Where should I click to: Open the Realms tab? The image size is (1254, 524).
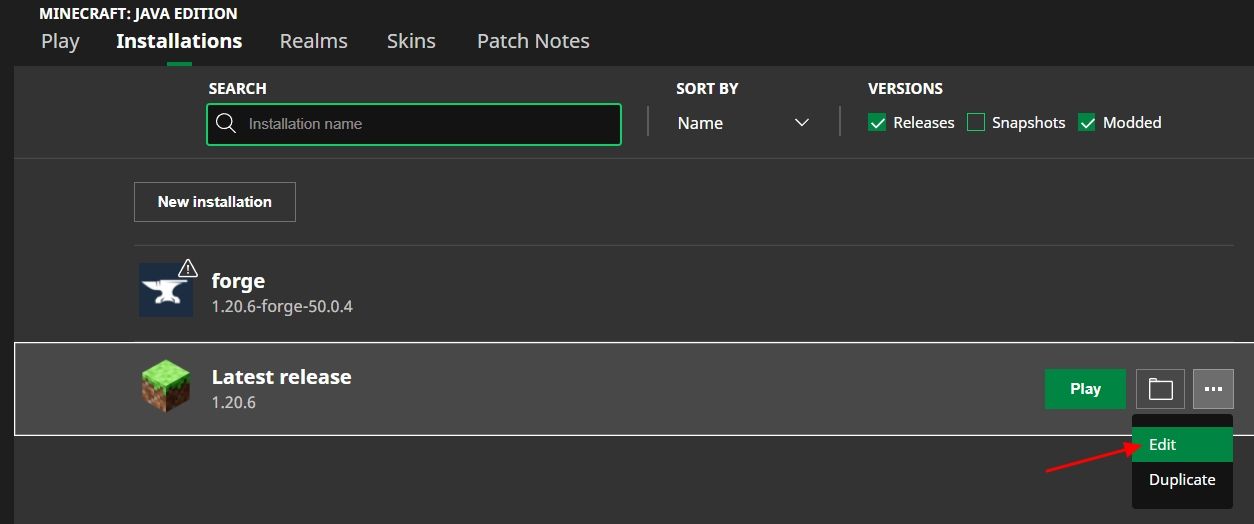click(x=314, y=41)
